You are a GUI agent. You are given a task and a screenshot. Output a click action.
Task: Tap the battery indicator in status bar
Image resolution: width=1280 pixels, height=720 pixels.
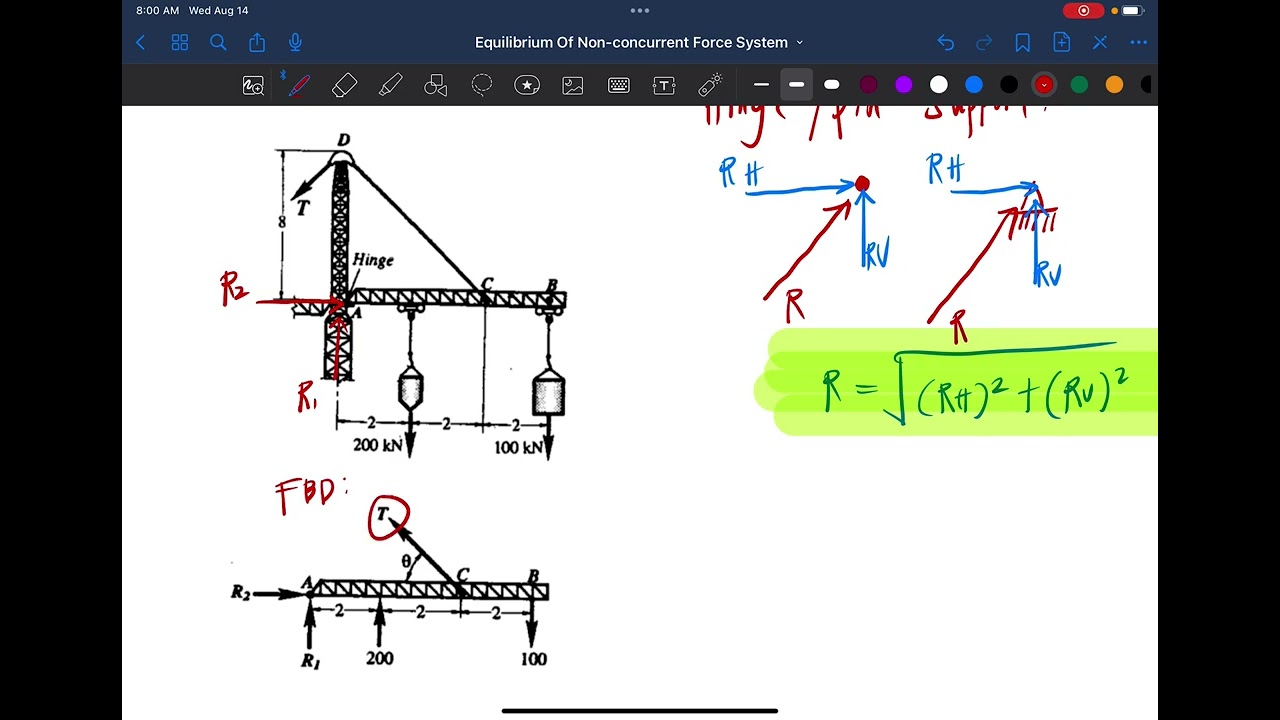1131,11
